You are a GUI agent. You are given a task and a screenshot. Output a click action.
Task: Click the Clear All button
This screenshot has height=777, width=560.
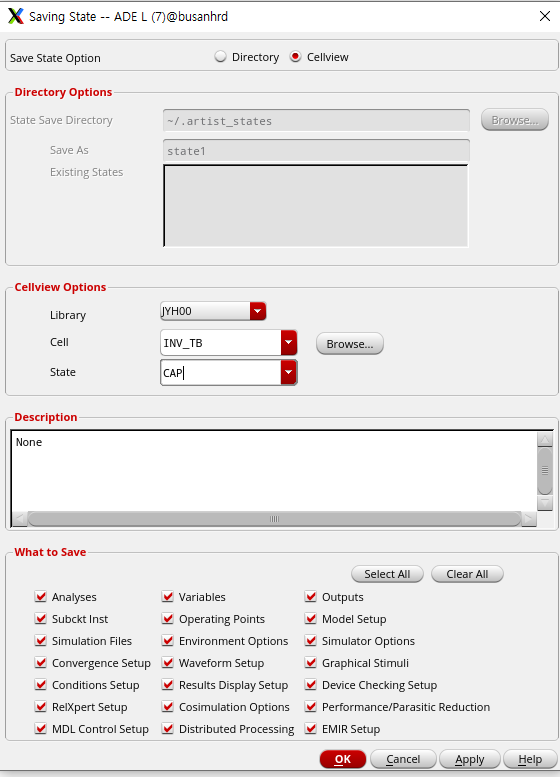pos(467,574)
